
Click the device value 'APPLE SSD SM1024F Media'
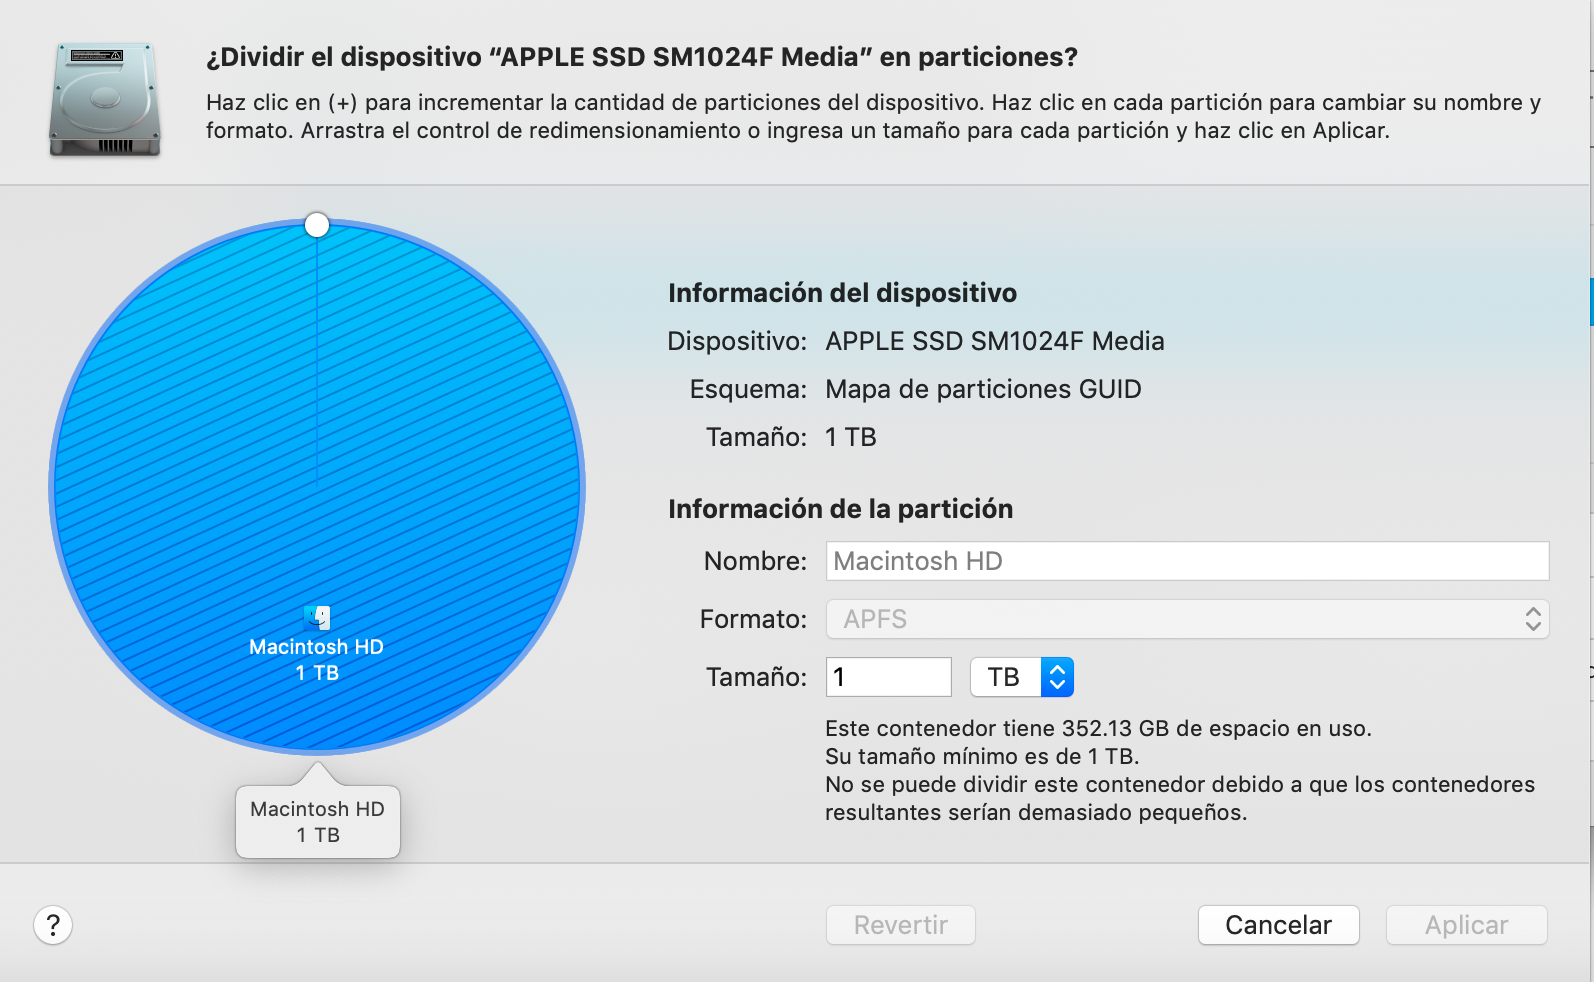tap(995, 341)
